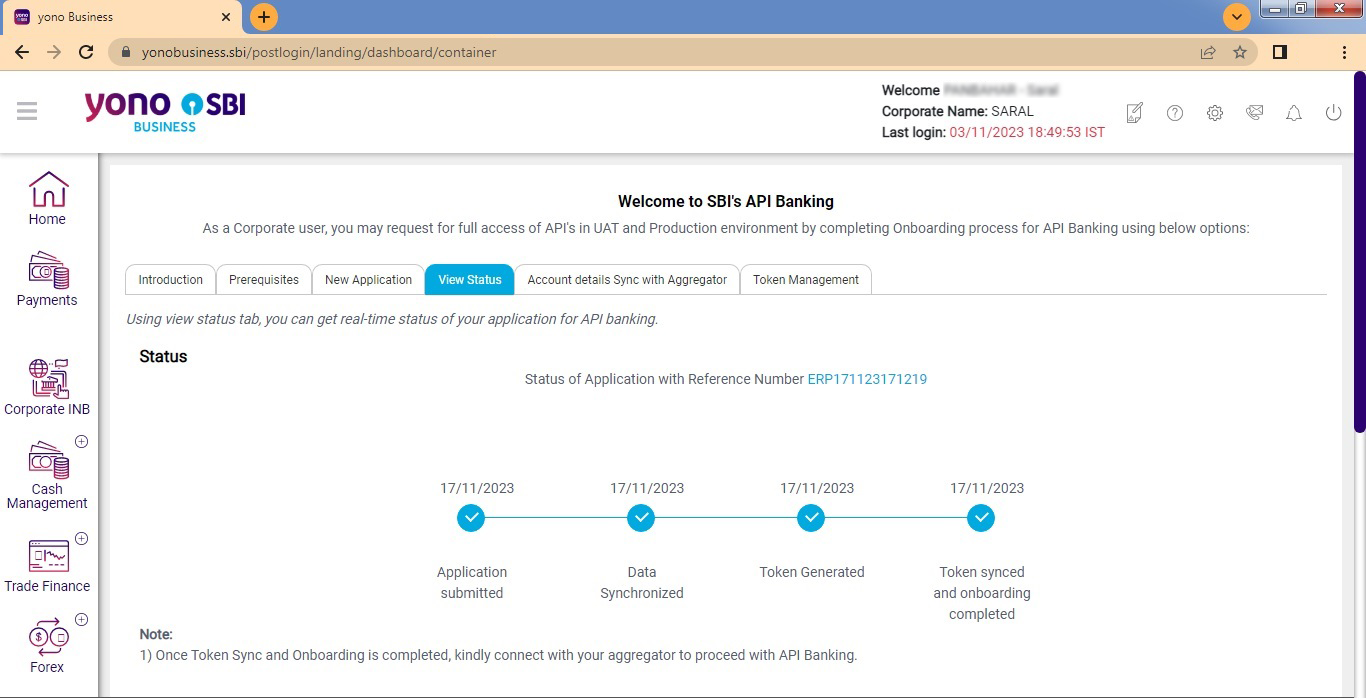Open the Token Management tab
1366x698 pixels.
(806, 280)
